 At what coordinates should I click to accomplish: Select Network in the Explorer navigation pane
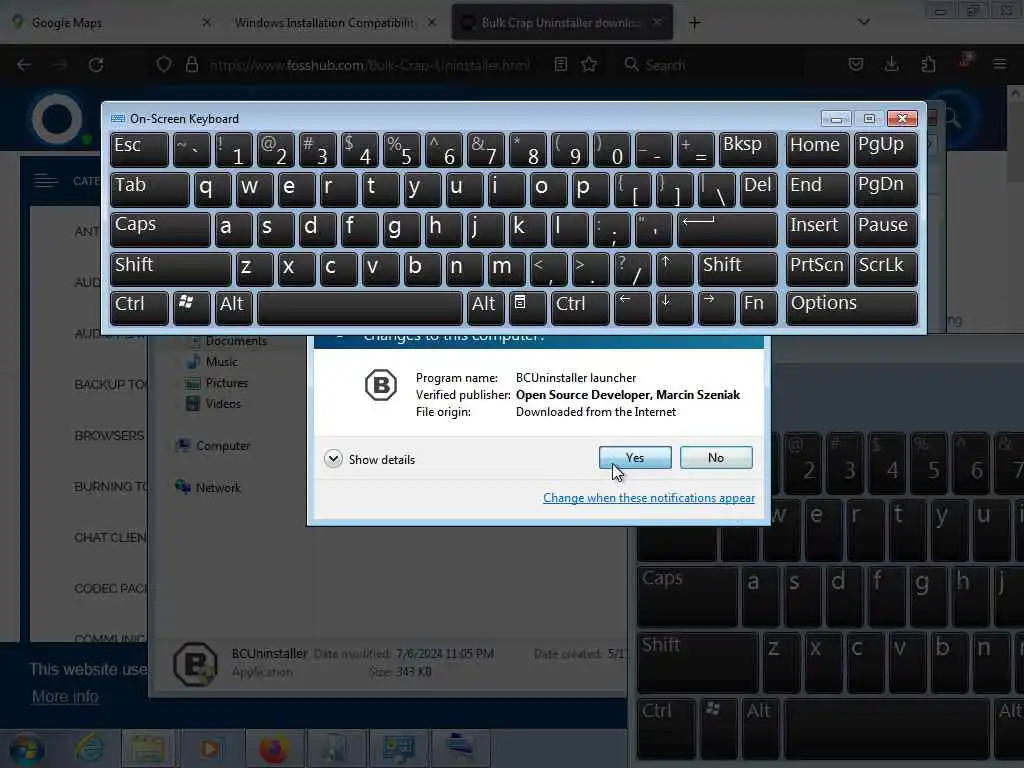pyautogui.click(x=208, y=488)
